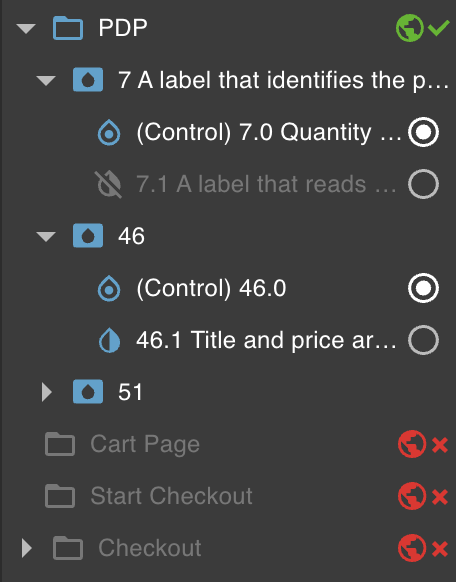Click the red globe icon beside Cart Page
Viewport: 456px width, 582px height.
412,444
